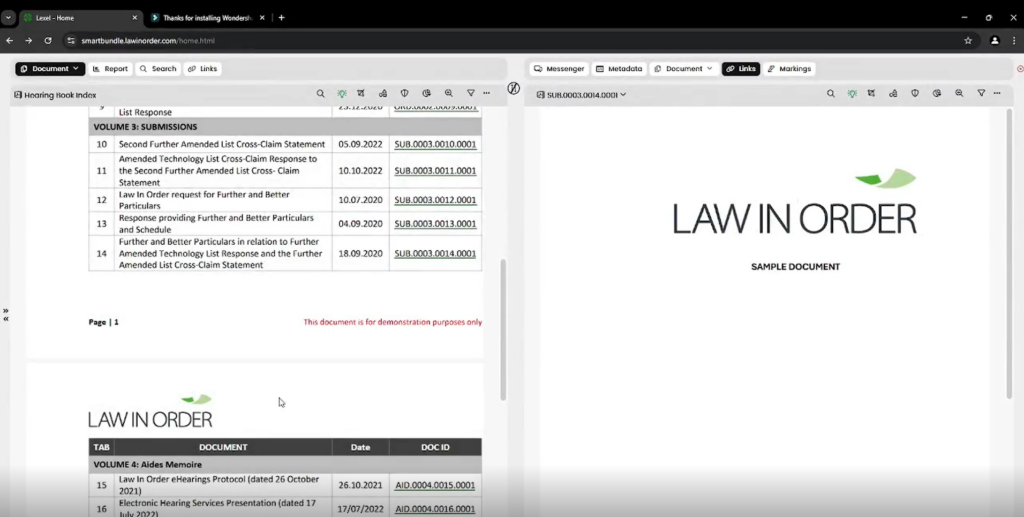Click the pie chart icon in right pane toolbar
Screen dimensions: 1024x517
click(x=937, y=94)
